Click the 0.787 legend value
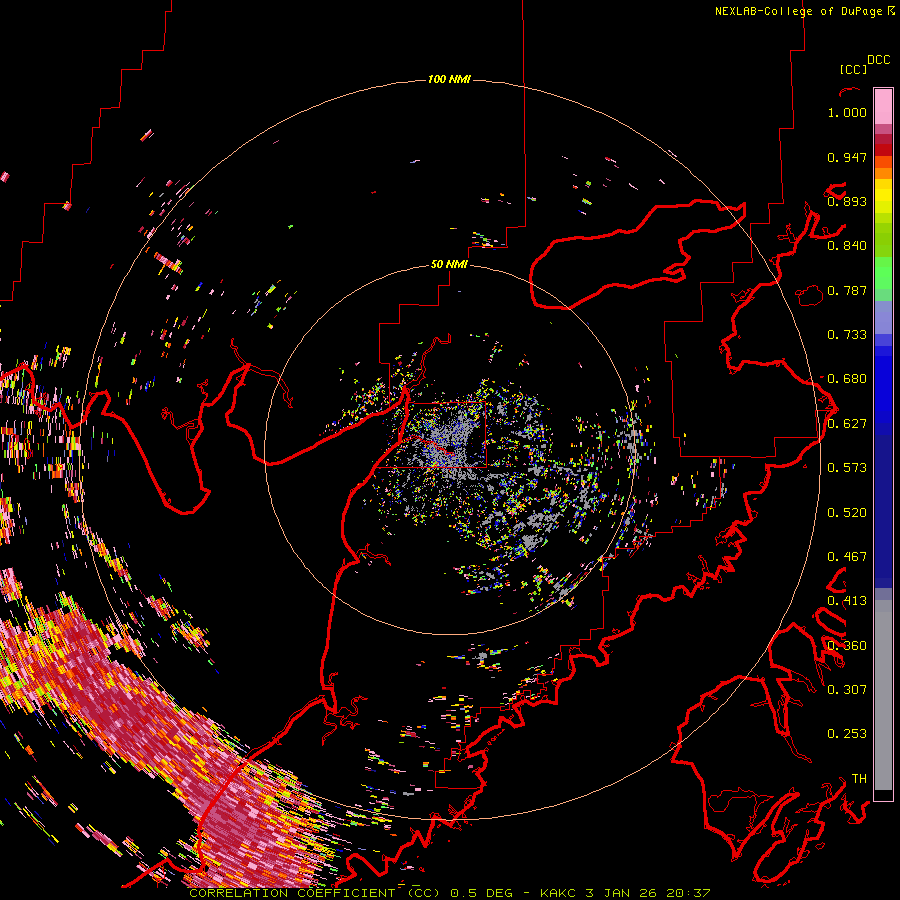Image resolution: width=900 pixels, height=900 pixels. pyautogui.click(x=847, y=290)
